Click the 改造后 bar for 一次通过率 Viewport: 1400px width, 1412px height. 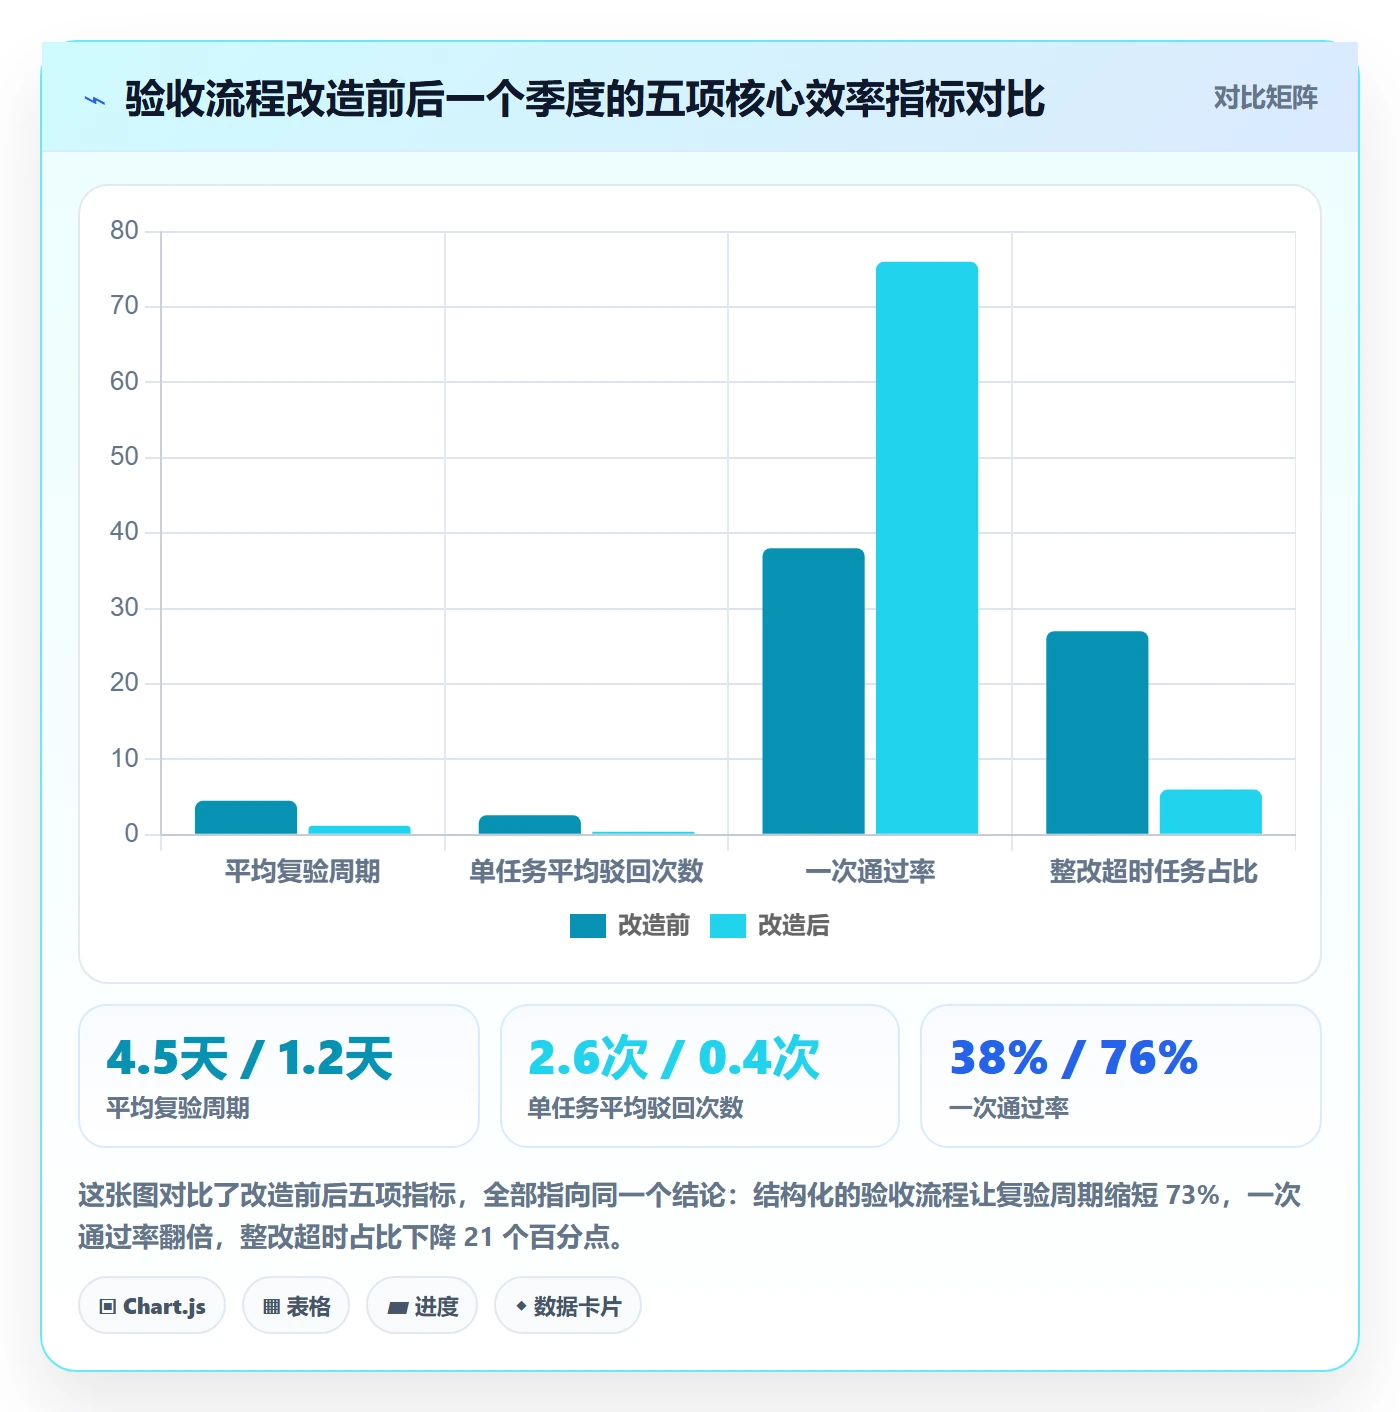[x=927, y=548]
